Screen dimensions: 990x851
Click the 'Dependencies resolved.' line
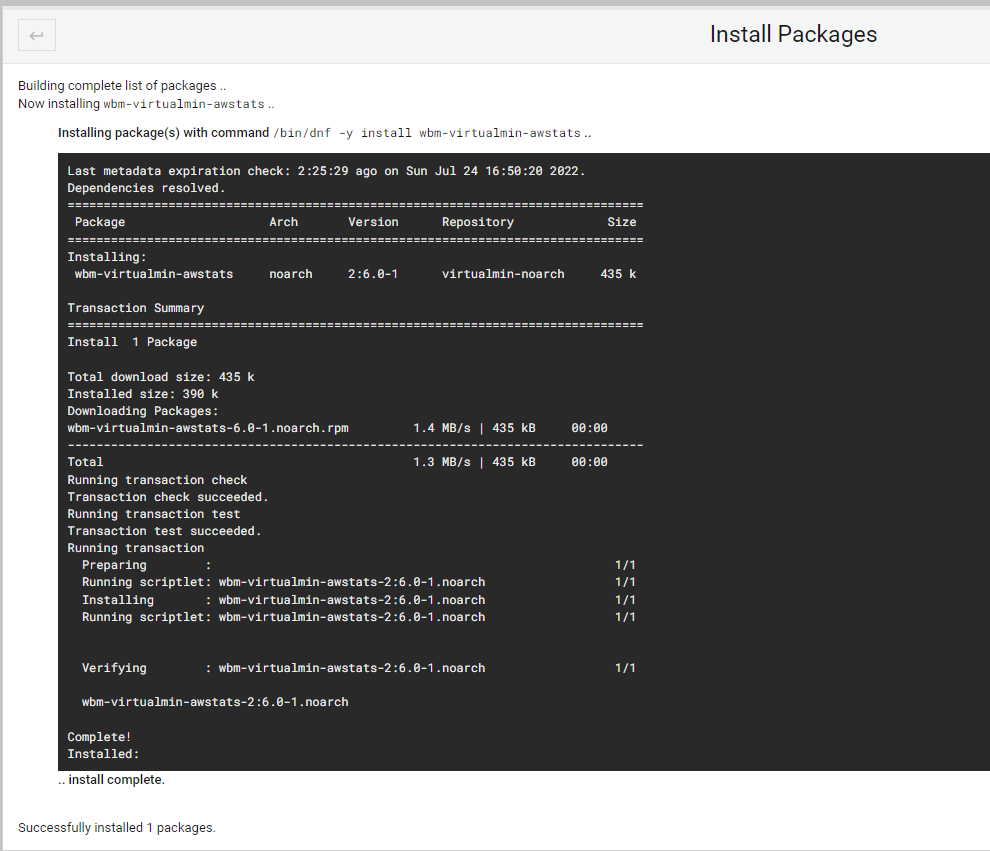(146, 188)
